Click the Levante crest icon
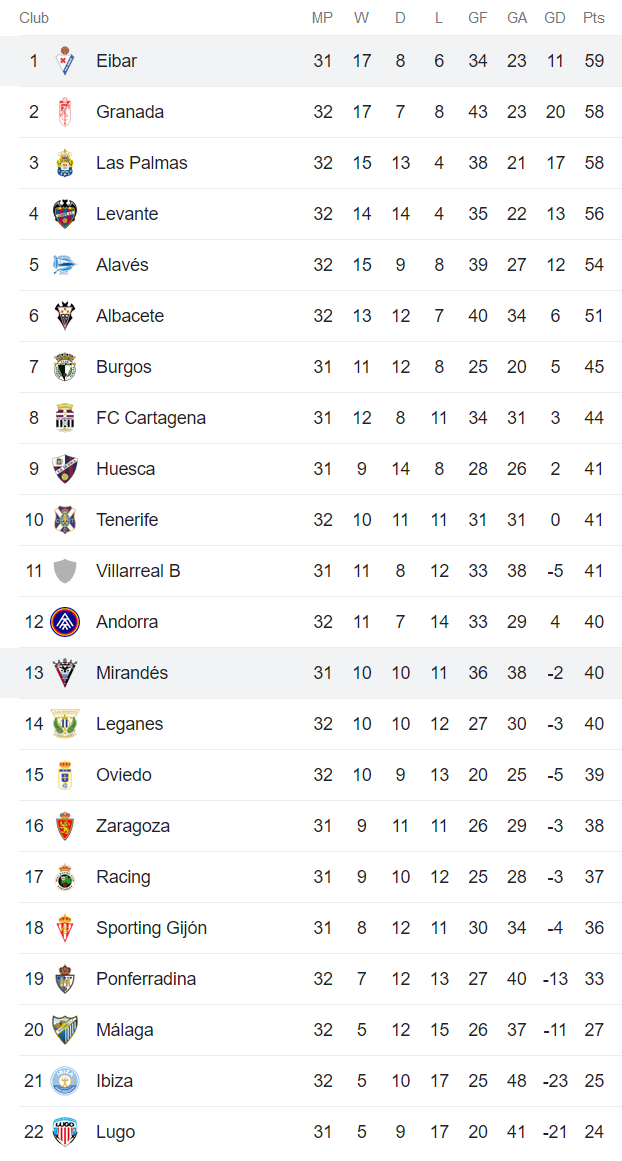622x1161 pixels. pos(63,214)
